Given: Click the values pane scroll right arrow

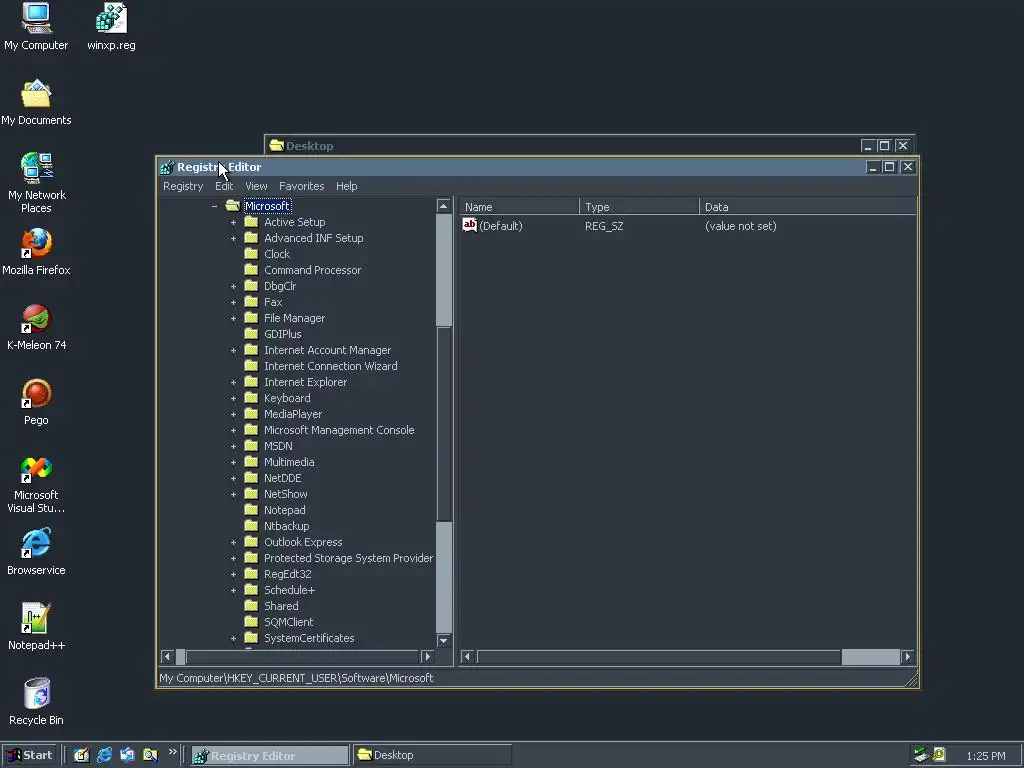Looking at the screenshot, I should click(x=908, y=656).
